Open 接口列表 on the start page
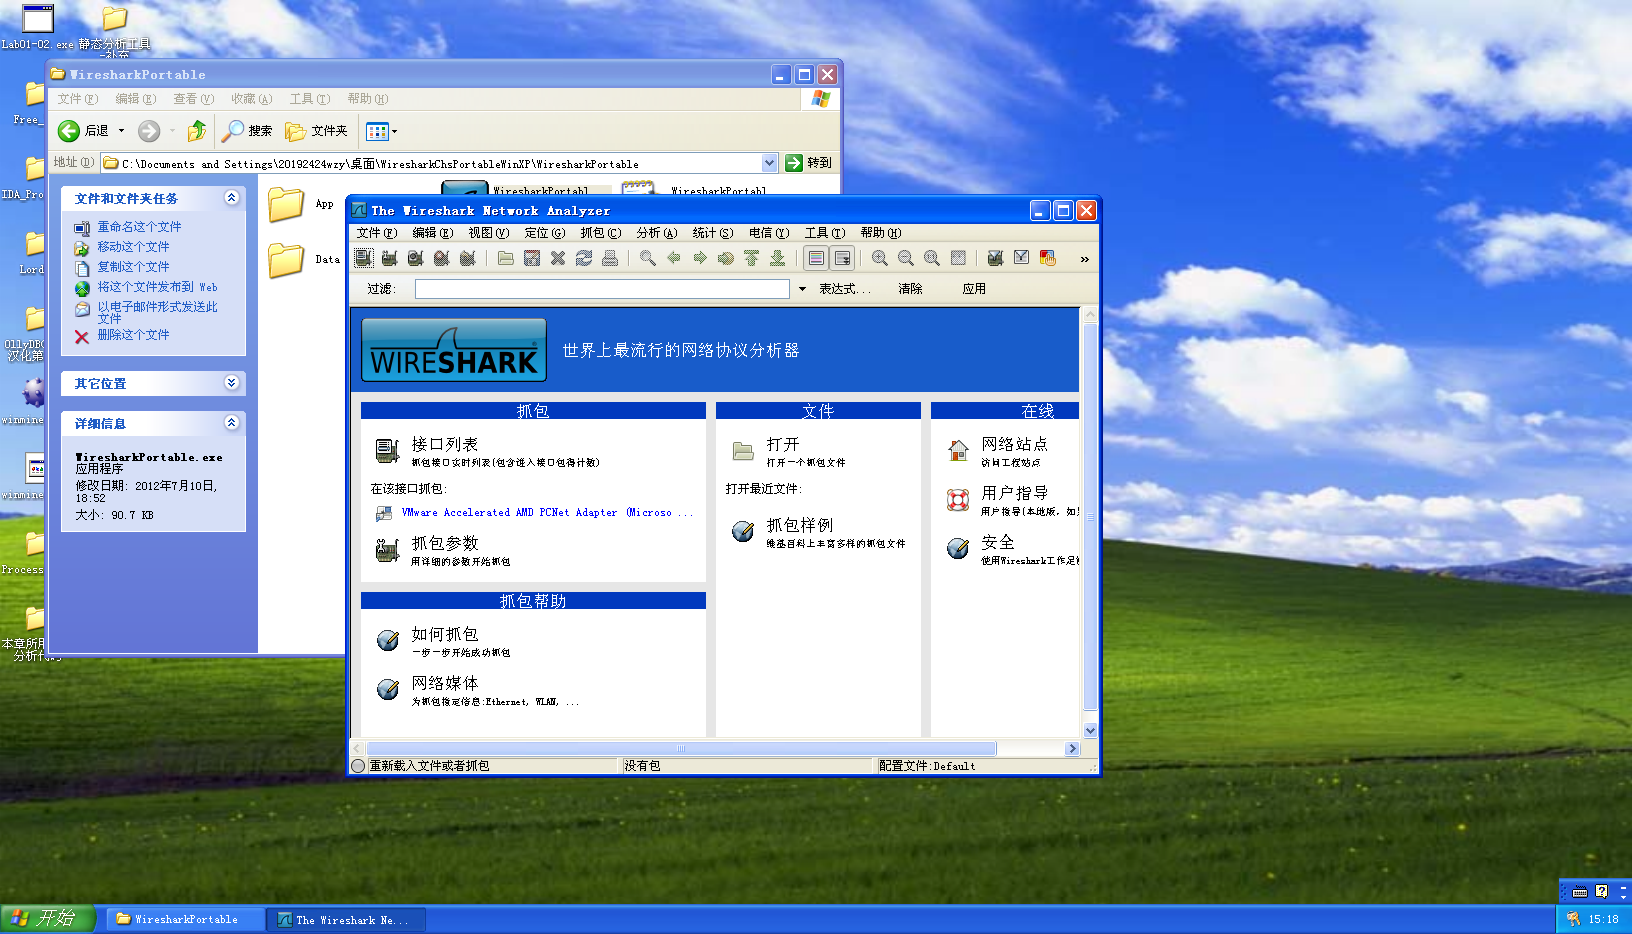The height and width of the screenshot is (934, 1632). [x=445, y=444]
